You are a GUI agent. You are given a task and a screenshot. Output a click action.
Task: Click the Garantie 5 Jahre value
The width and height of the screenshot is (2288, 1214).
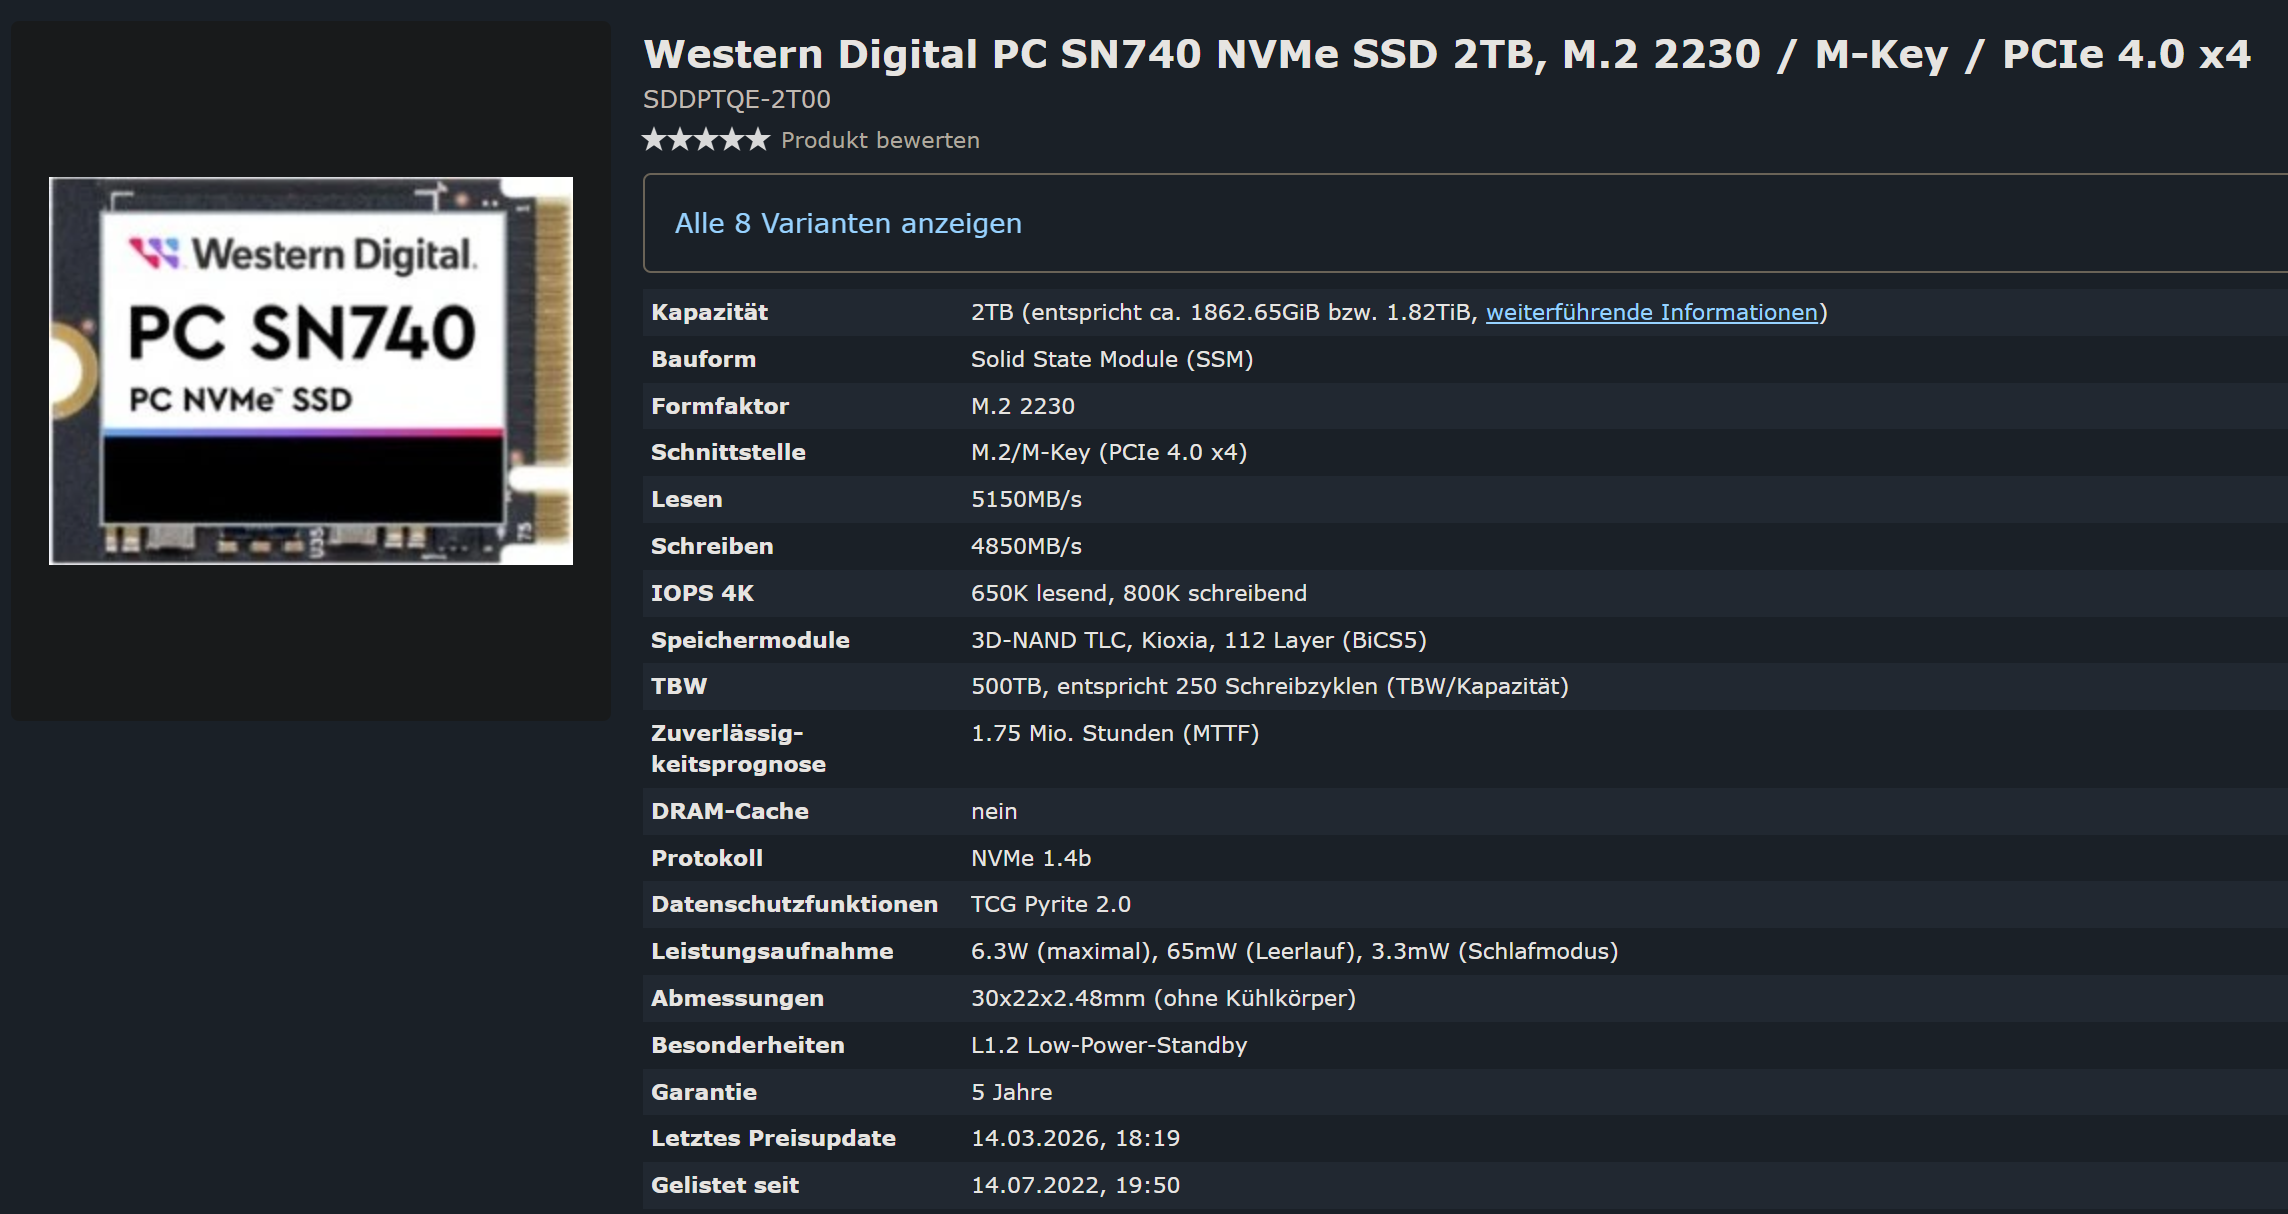(x=1011, y=1092)
